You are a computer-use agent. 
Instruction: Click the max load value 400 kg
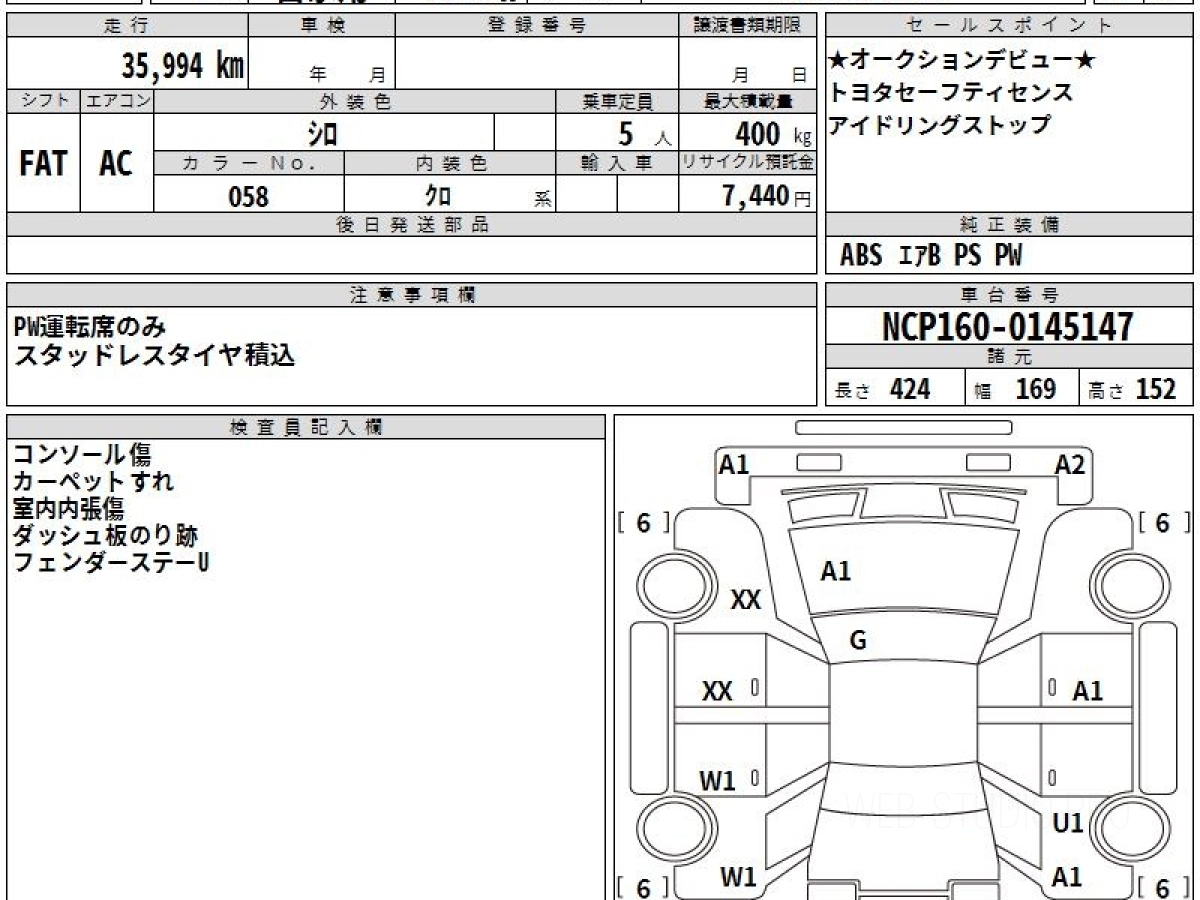coord(773,134)
